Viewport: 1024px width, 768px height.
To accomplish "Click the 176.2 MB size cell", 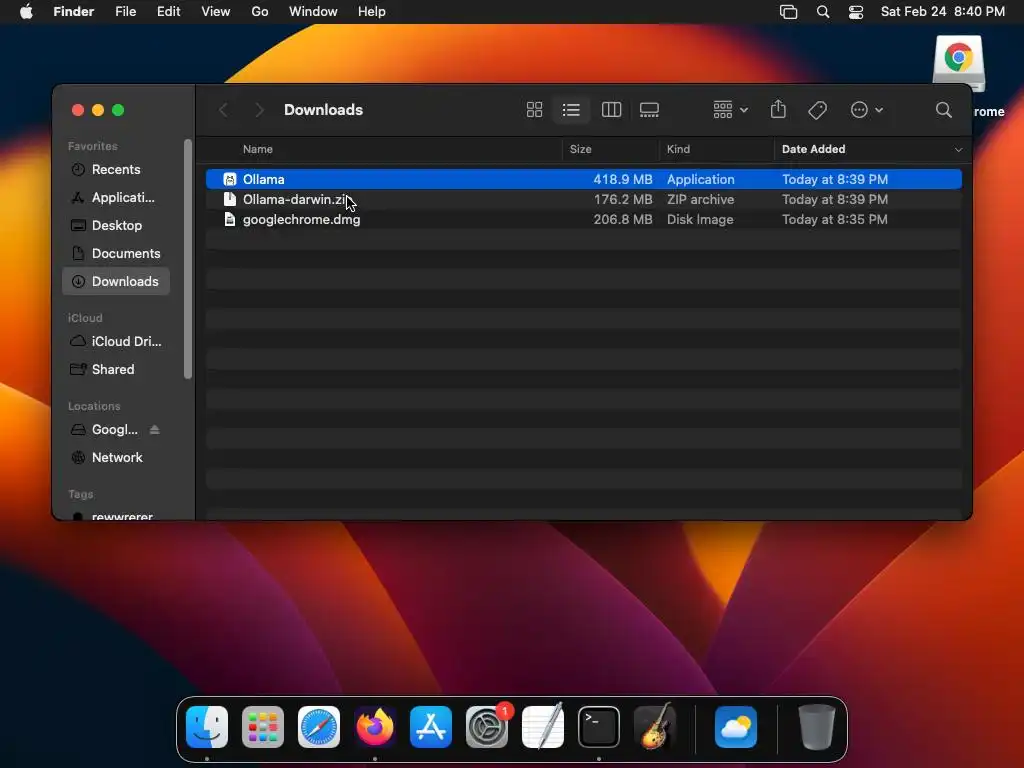I will pos(622,199).
